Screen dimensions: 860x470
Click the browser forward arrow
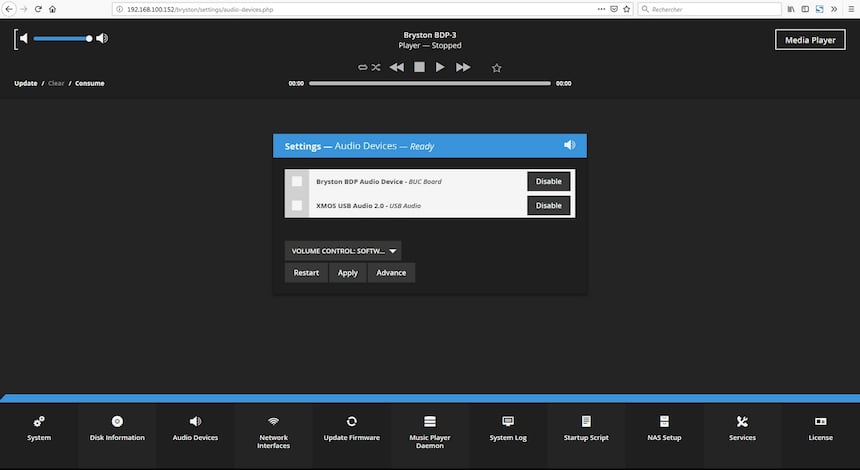coord(24,9)
